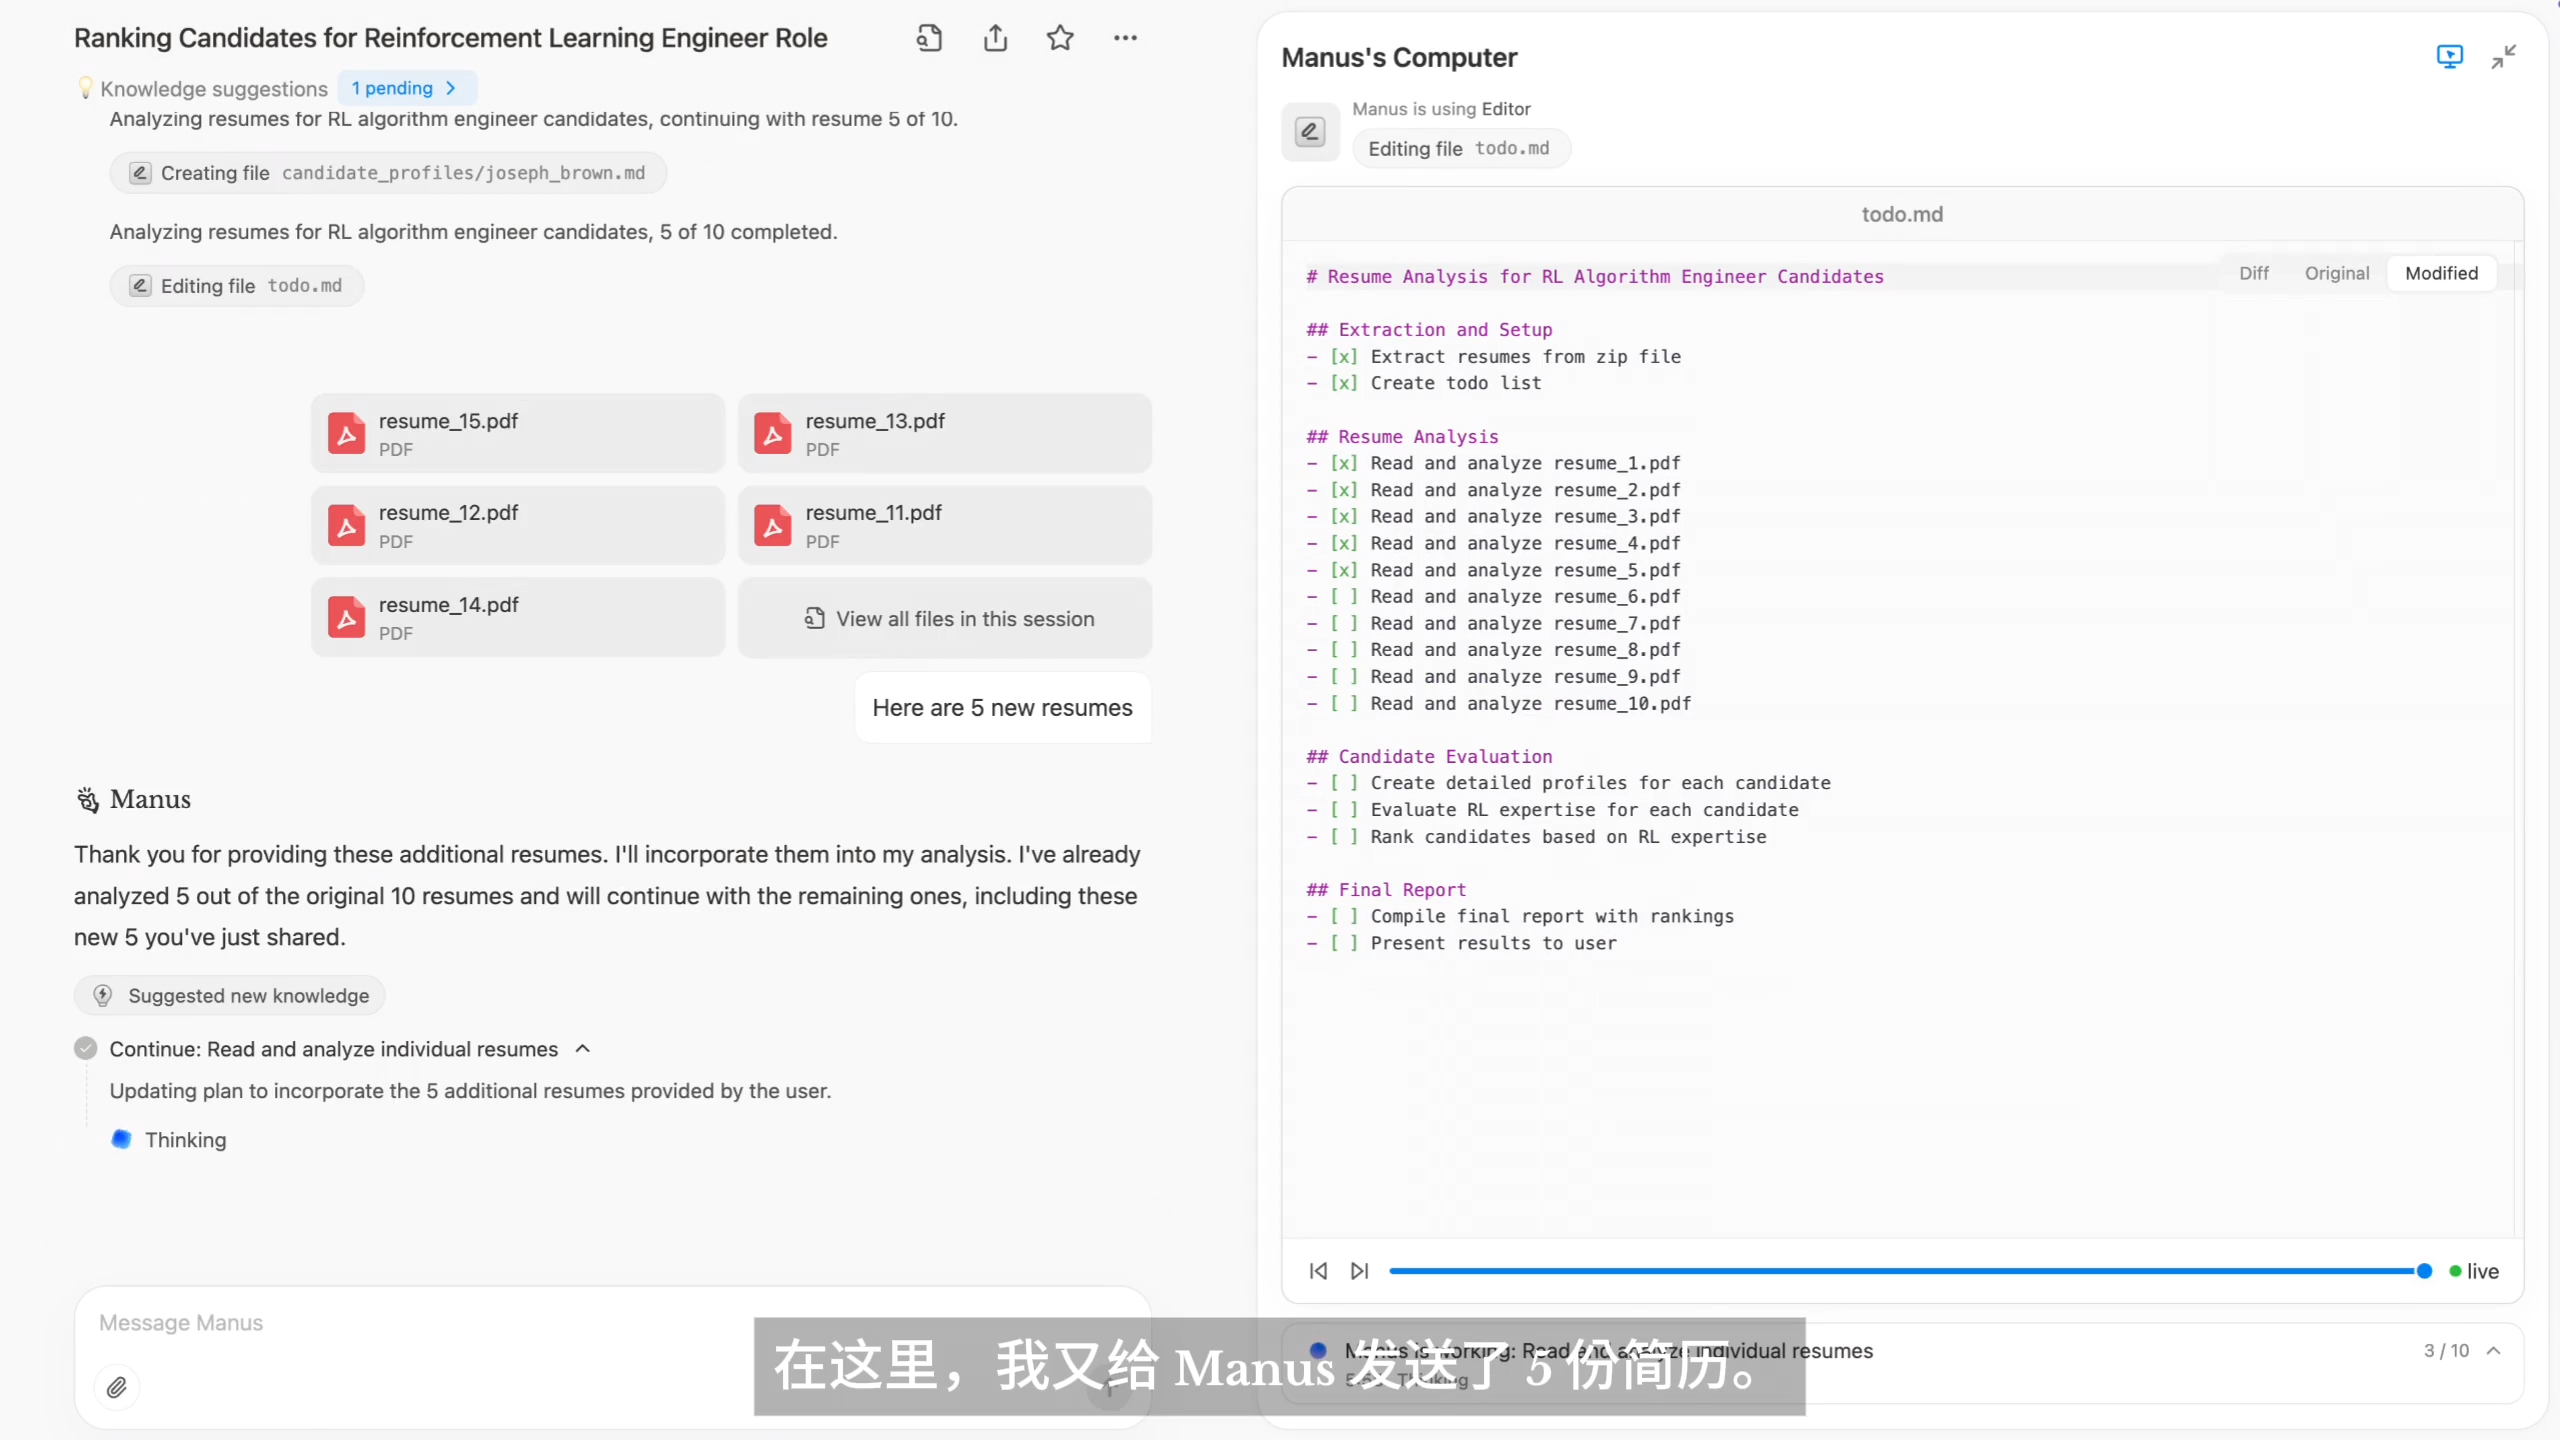Click the playback progress slider handle
2560x1440 pixels.
(2424, 1271)
